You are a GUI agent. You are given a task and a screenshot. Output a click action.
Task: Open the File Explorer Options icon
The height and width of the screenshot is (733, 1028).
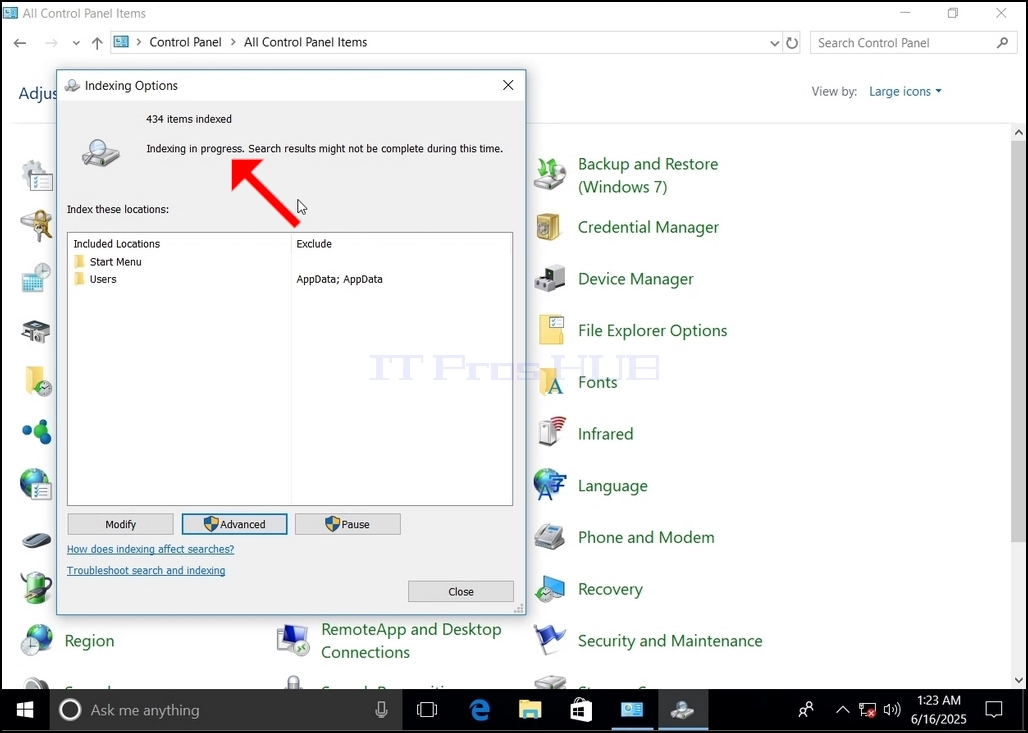tap(551, 330)
